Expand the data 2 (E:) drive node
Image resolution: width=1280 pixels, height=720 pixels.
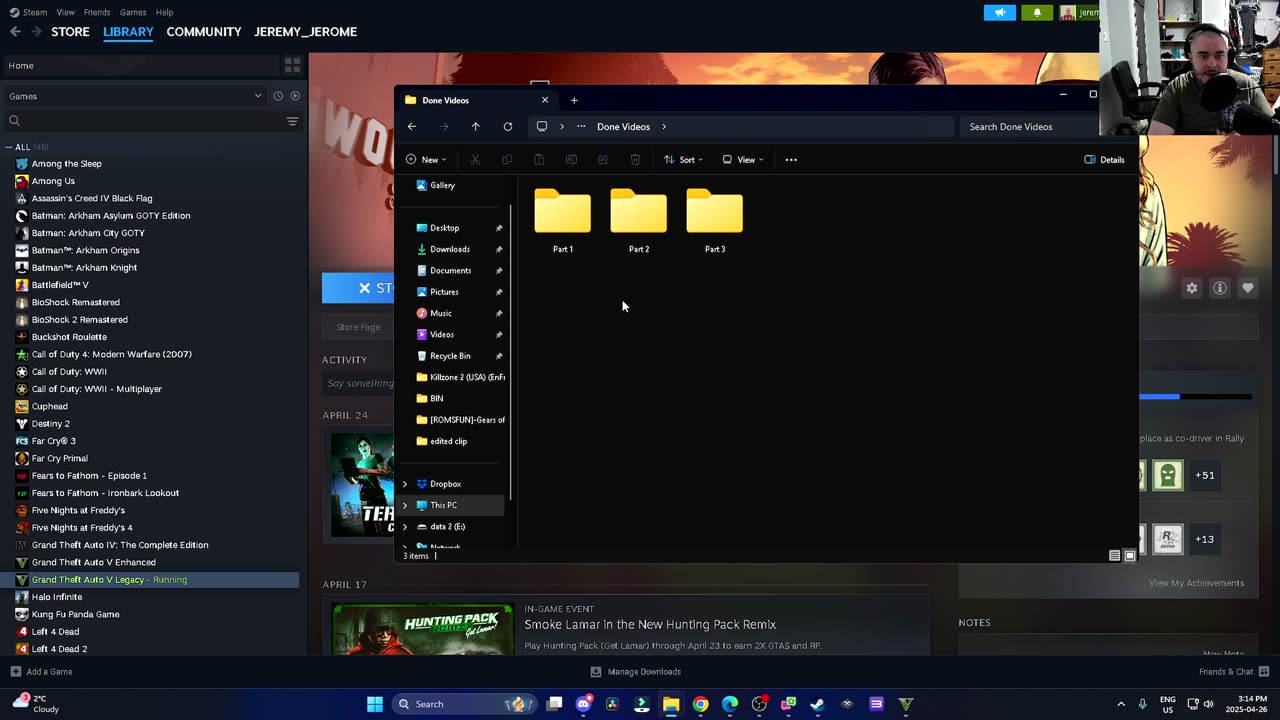click(x=405, y=526)
